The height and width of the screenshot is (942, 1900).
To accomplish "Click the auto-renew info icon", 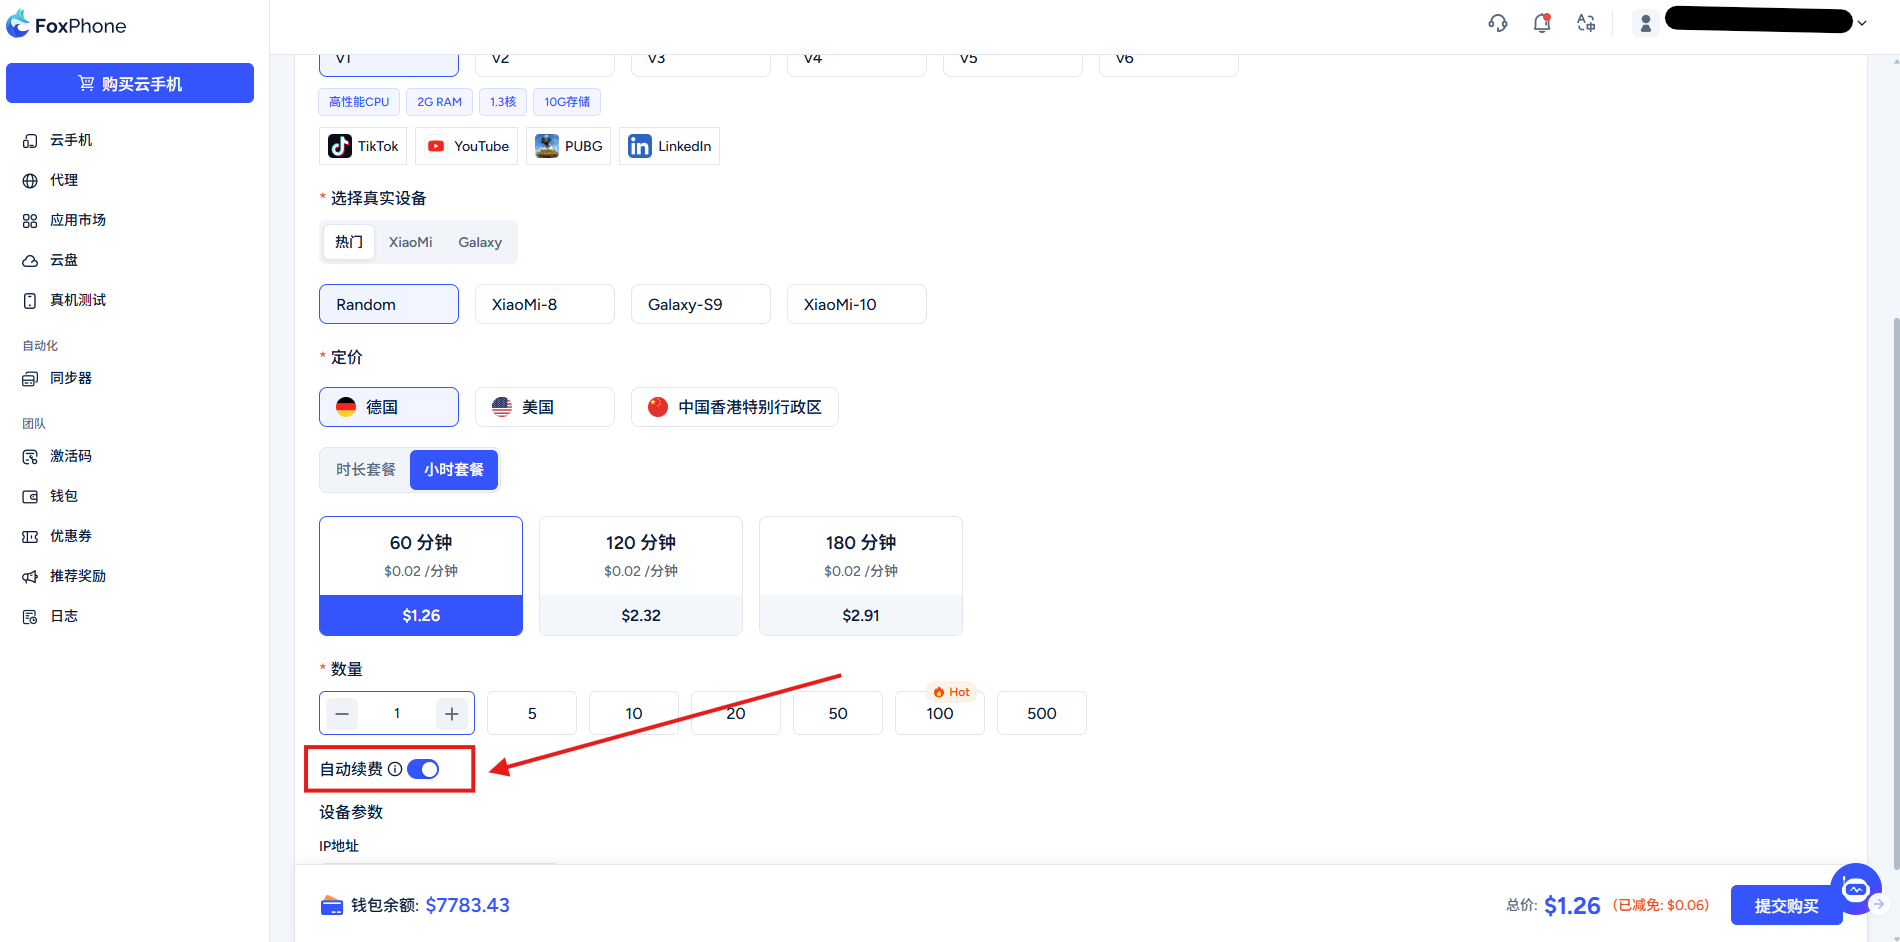I will point(395,769).
